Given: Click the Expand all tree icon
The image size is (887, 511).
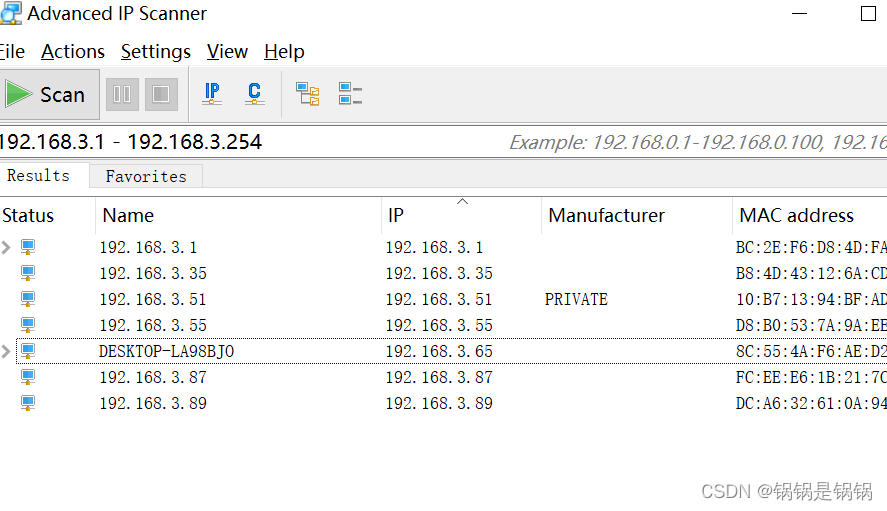Looking at the screenshot, I should tap(308, 94).
